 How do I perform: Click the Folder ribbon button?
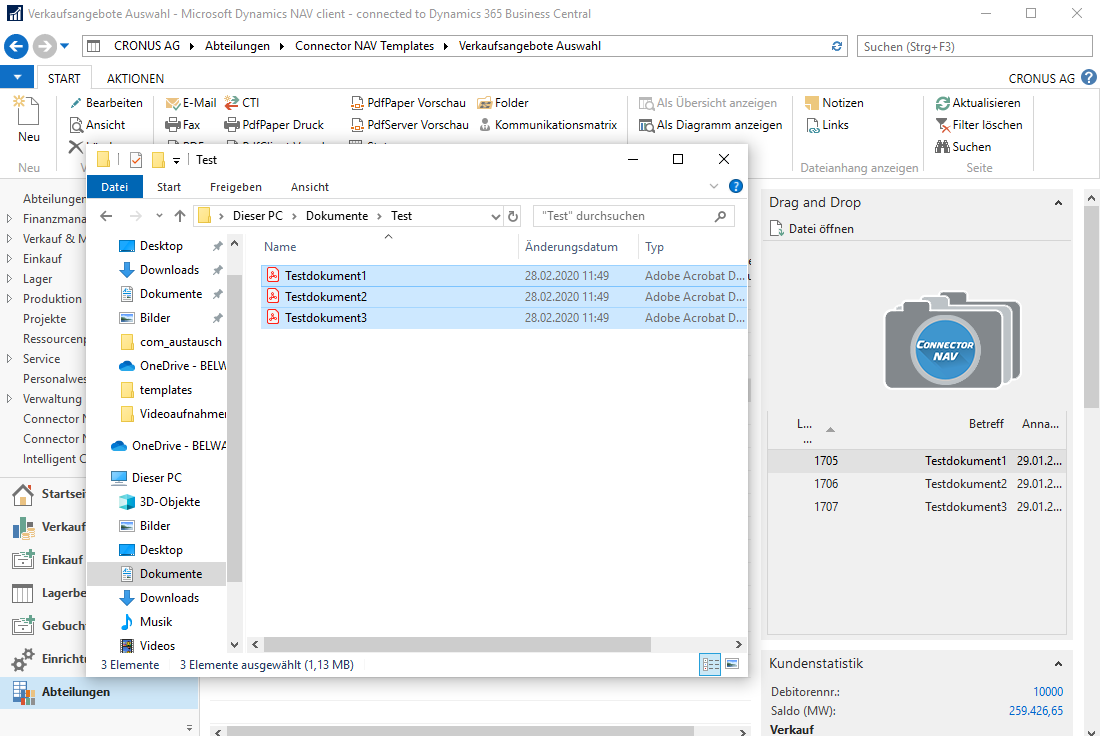click(x=502, y=103)
